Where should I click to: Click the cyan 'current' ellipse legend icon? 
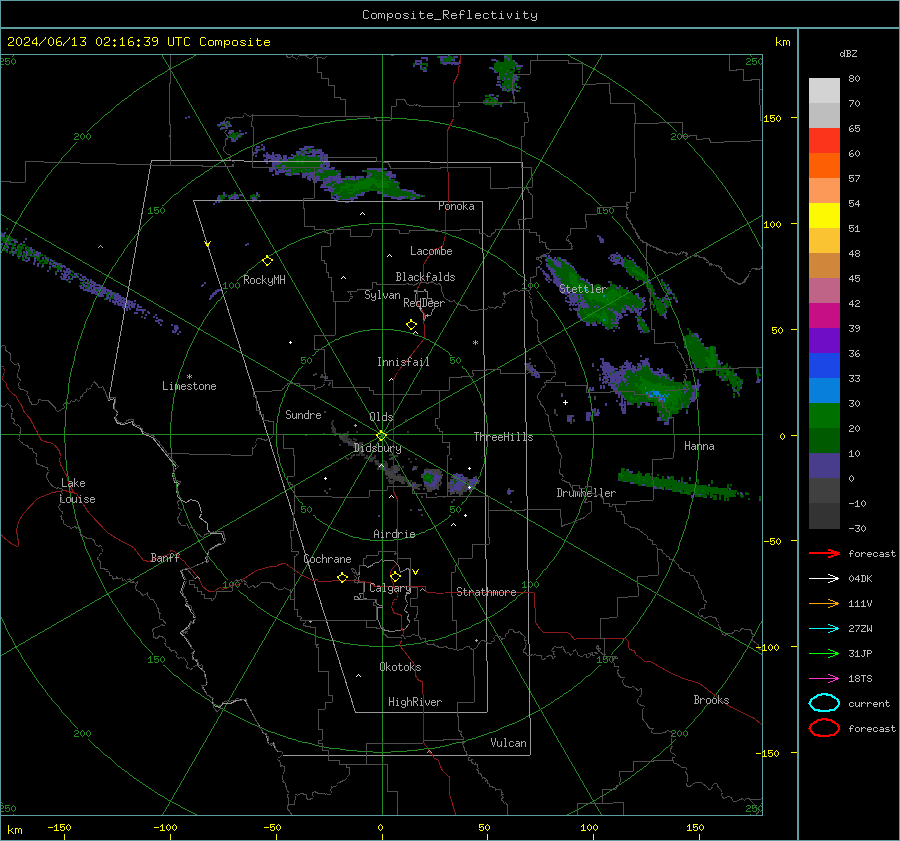pos(824,703)
